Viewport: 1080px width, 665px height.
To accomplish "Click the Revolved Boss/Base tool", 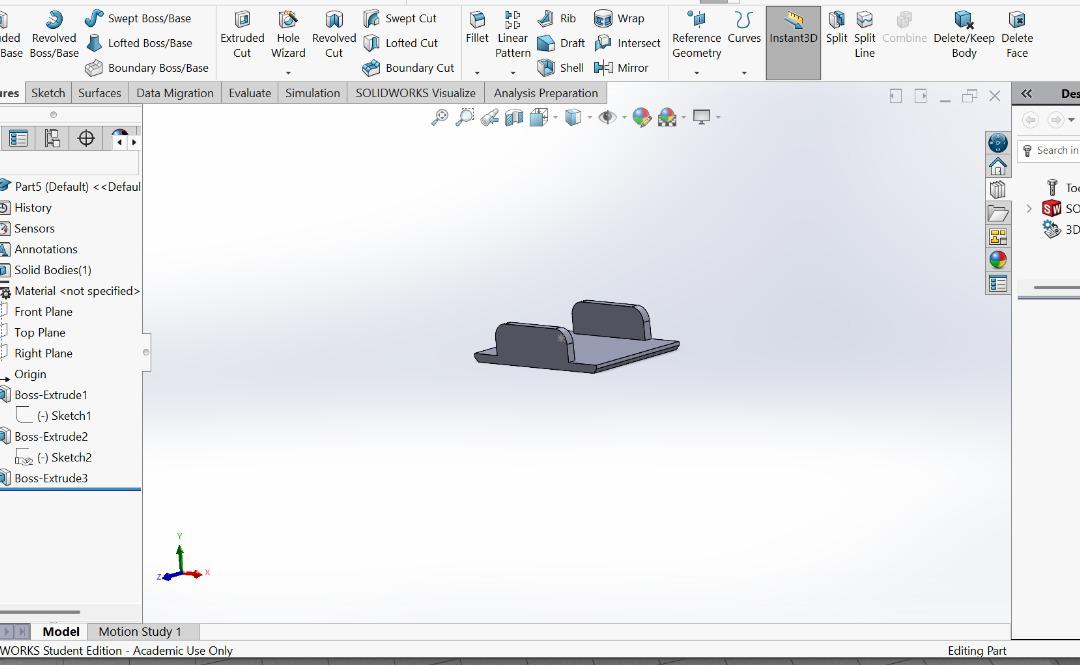I will [54, 34].
